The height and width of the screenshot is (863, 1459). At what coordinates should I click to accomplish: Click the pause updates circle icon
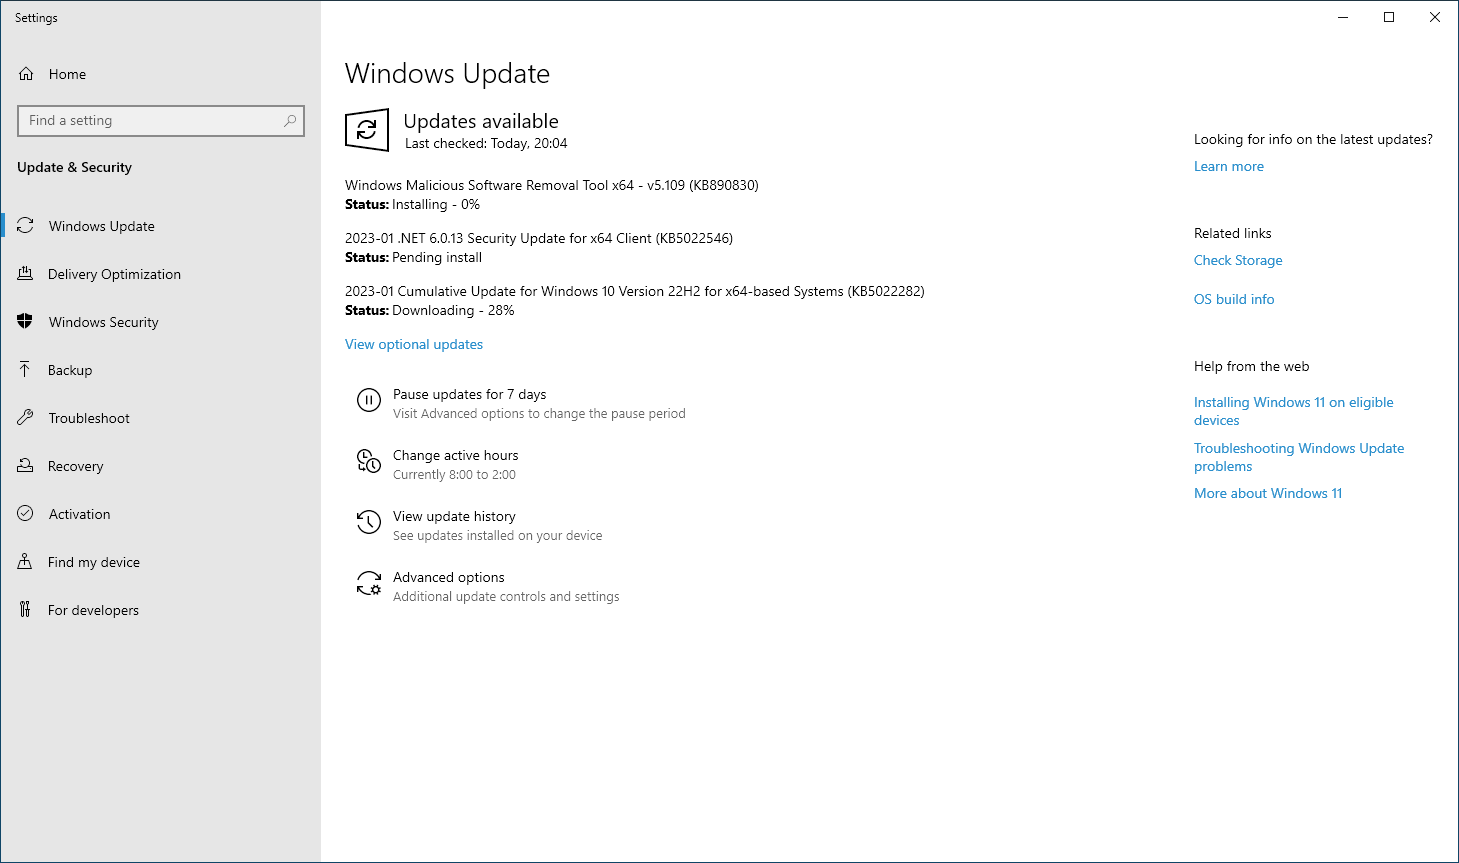point(369,401)
